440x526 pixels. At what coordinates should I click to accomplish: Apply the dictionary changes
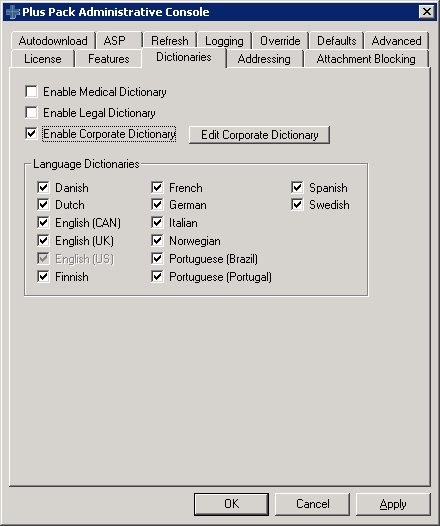click(x=393, y=504)
